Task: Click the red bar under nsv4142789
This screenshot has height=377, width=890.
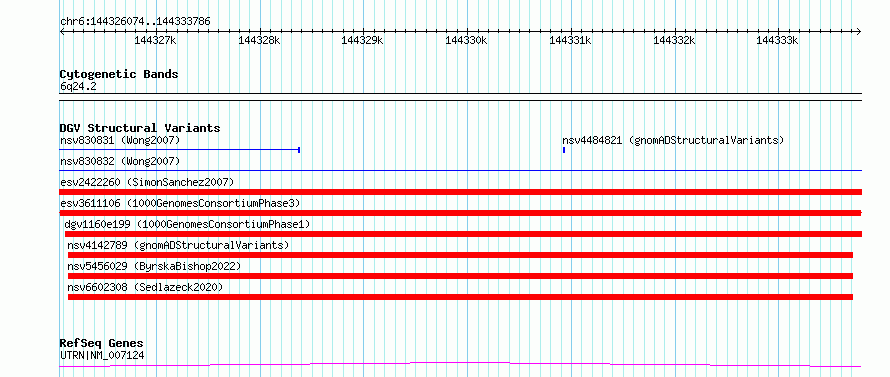Action: (460, 255)
